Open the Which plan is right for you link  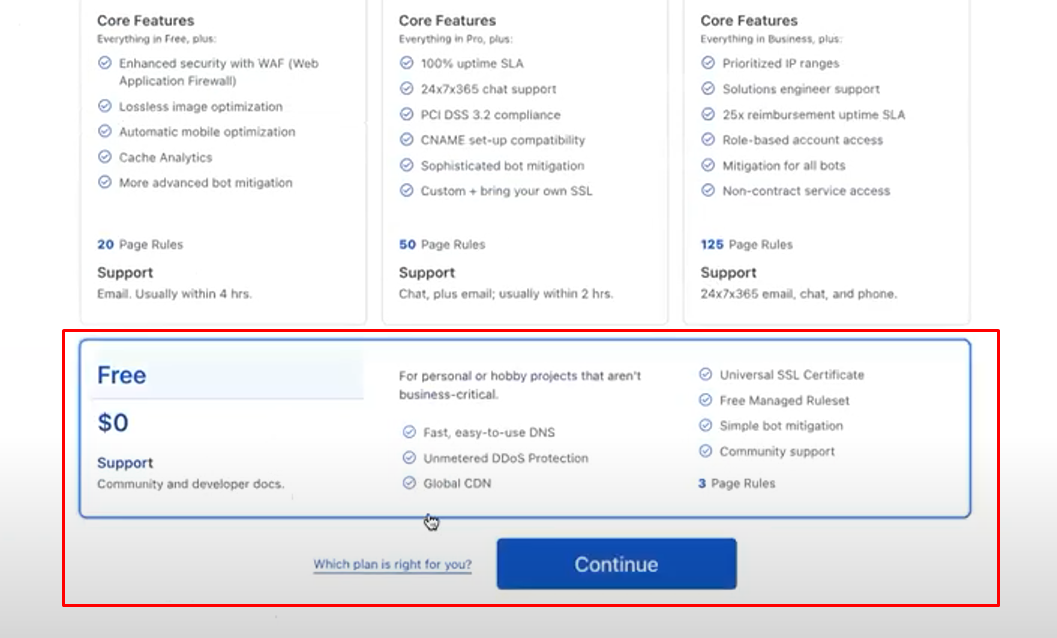pos(392,564)
